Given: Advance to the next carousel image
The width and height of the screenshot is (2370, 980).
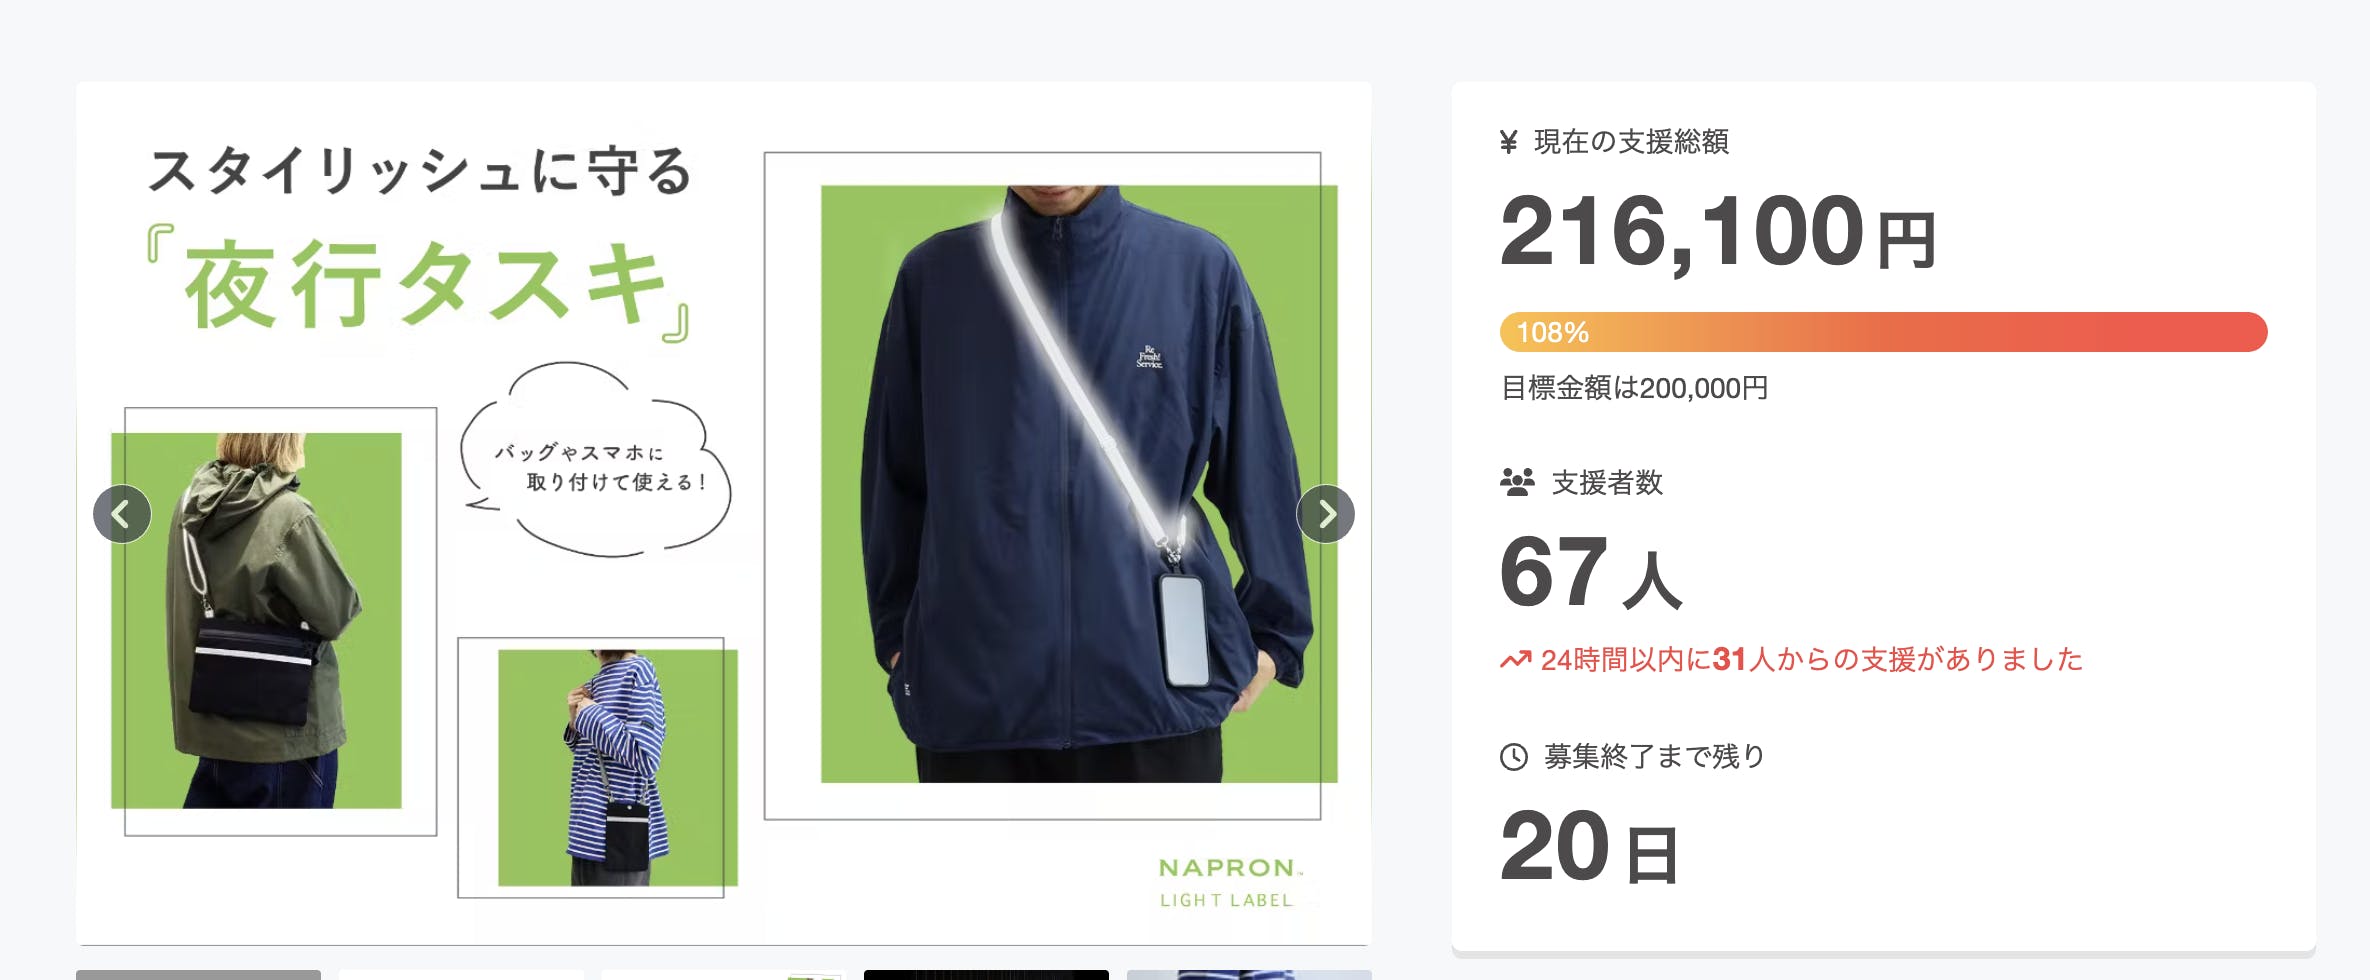Looking at the screenshot, I should 1326,514.
